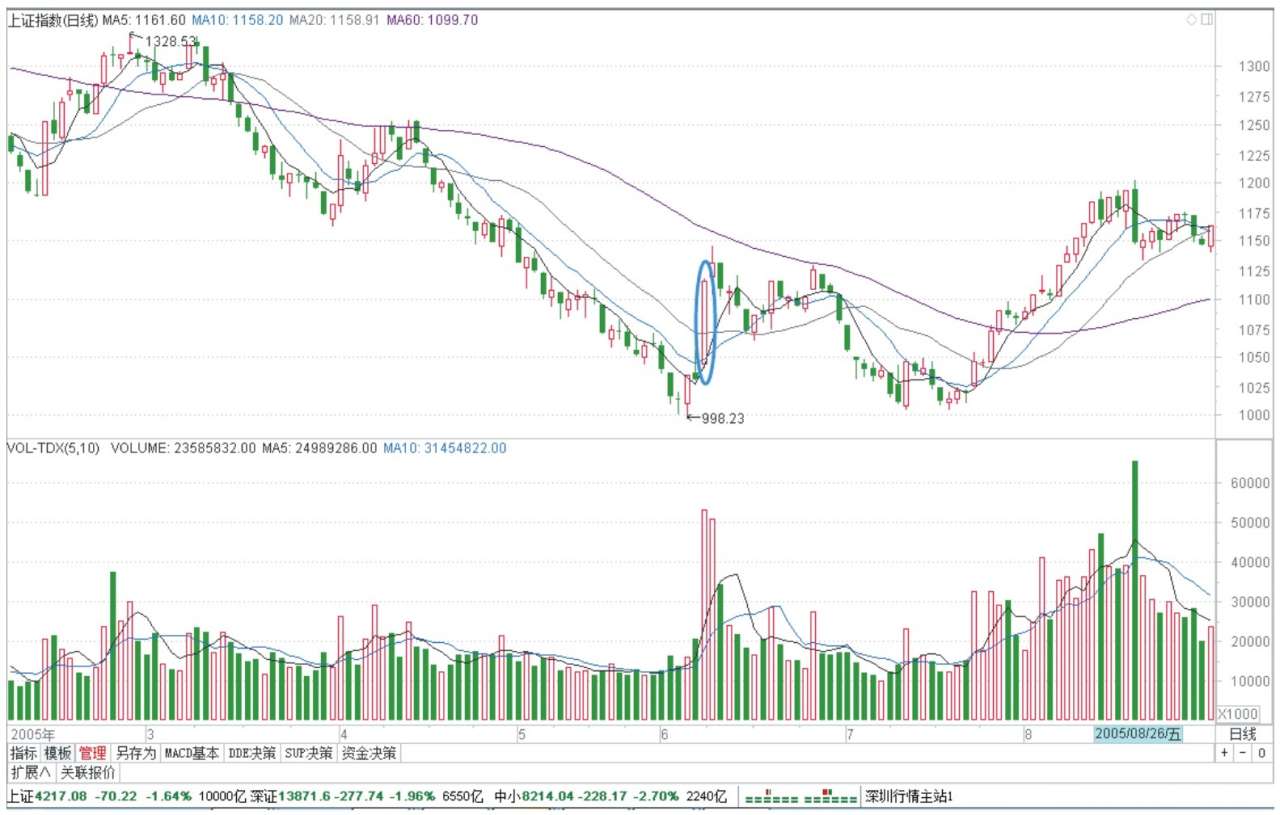
Task: Click the split-panel icon at chart top-right
Action: [x=1207, y=19]
